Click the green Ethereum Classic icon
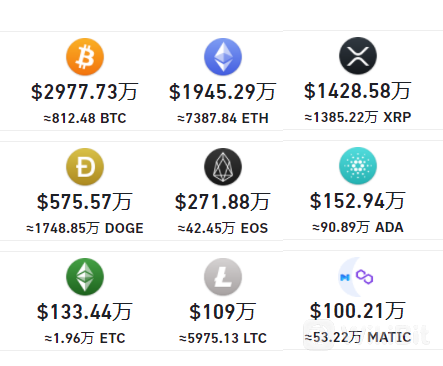This screenshot has height=366, width=443. tap(85, 277)
